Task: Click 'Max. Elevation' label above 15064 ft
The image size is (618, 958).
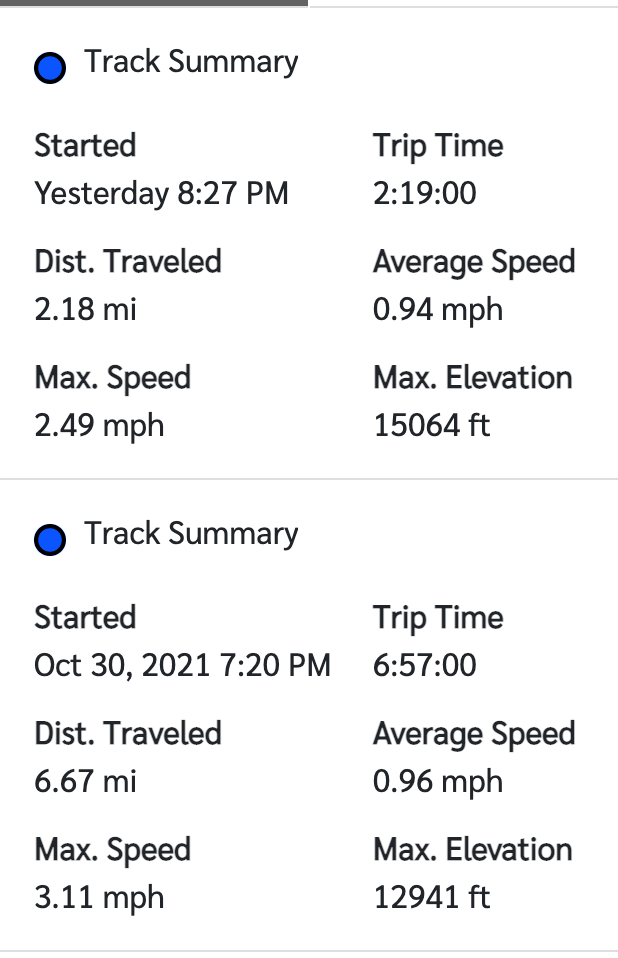Action: (473, 378)
